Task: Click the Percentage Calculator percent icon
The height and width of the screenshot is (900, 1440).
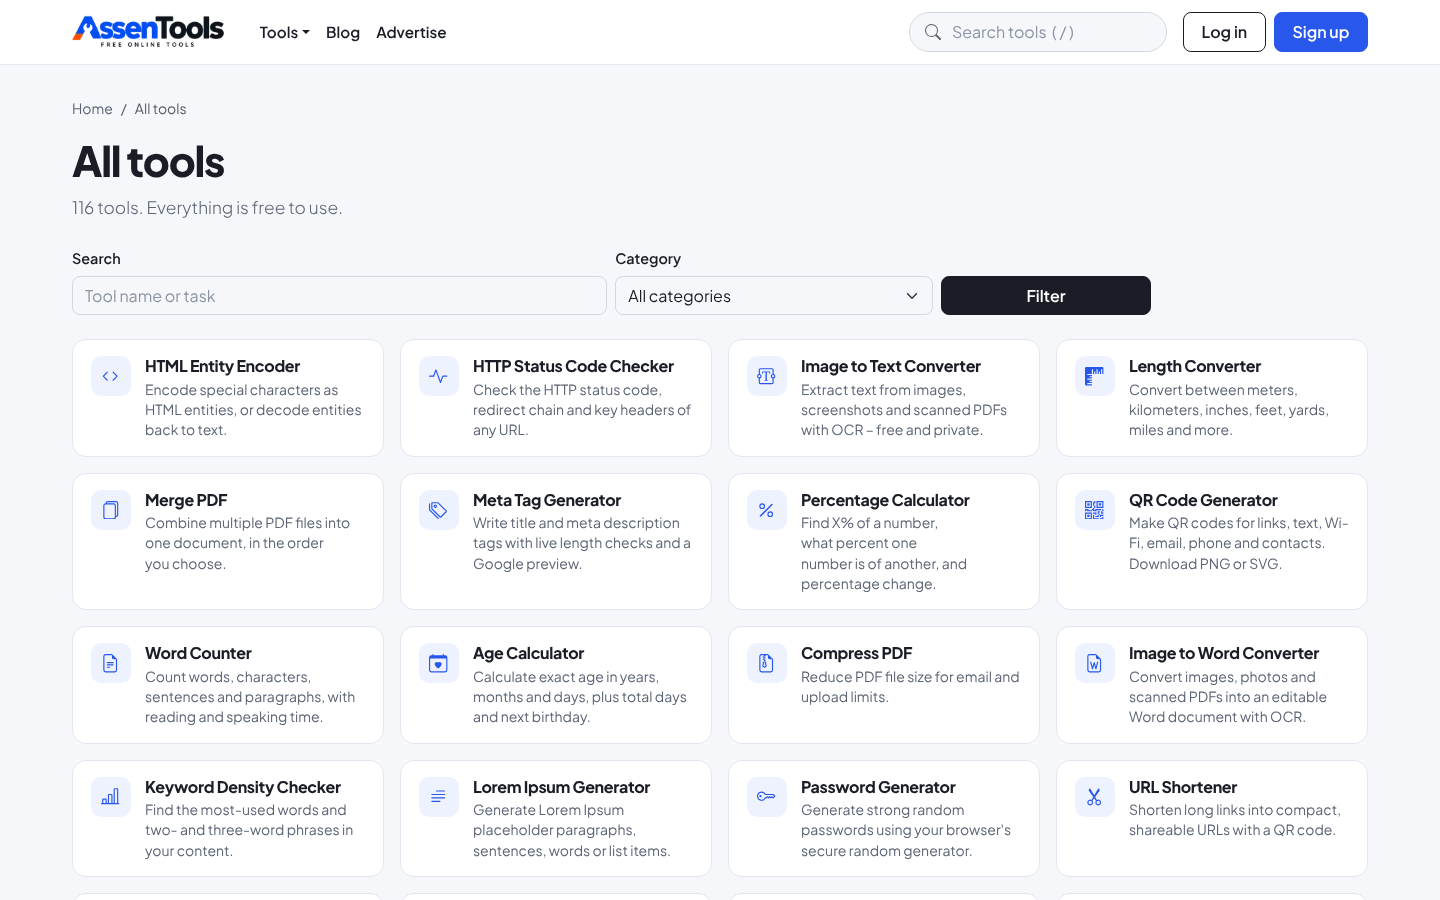Action: point(767,510)
